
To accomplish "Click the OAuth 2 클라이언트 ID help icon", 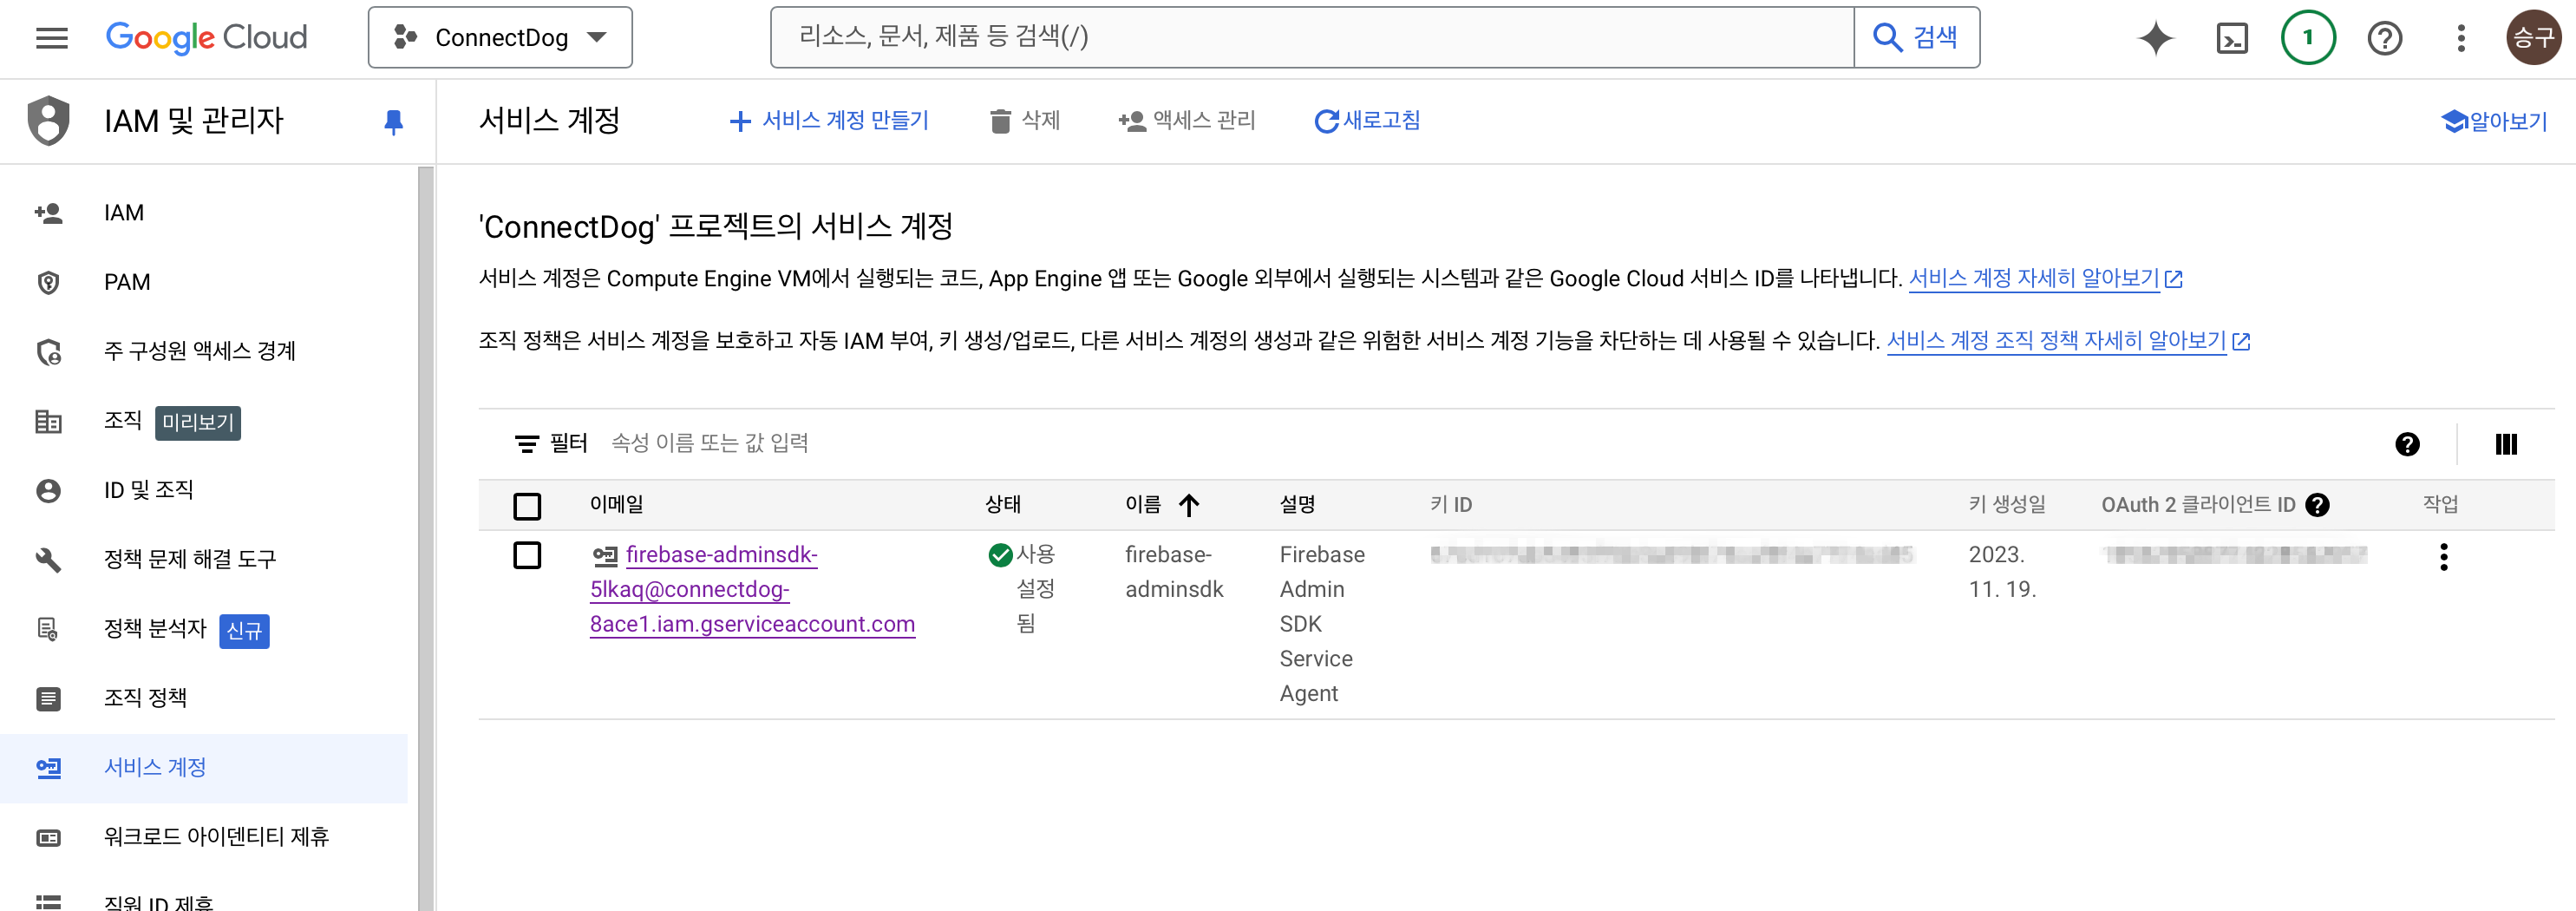I will pos(2317,505).
